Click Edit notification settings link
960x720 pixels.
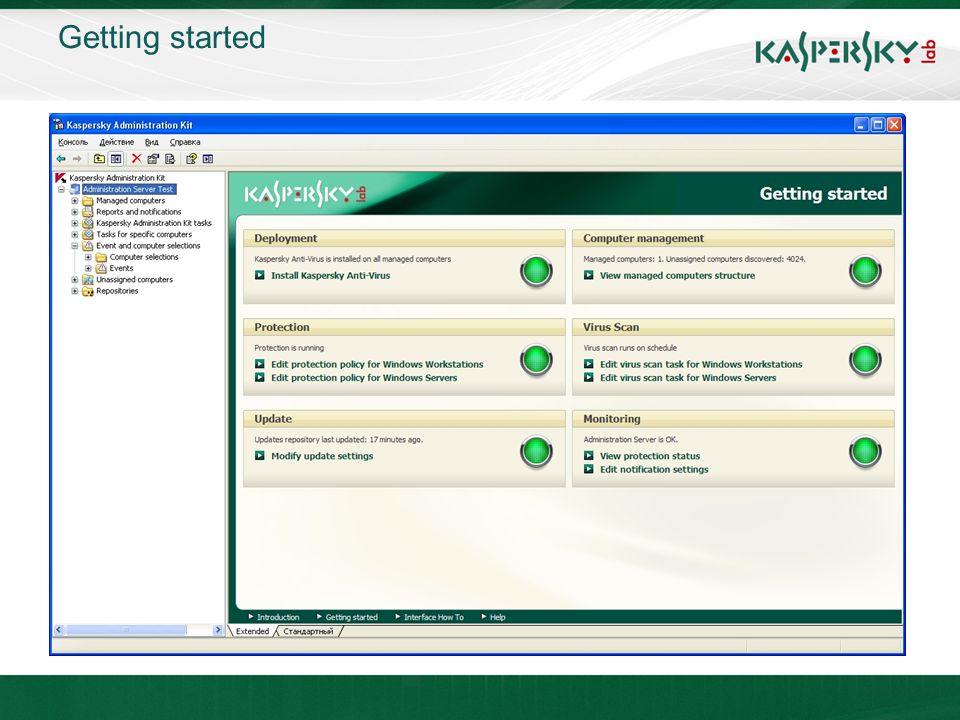[x=654, y=470]
